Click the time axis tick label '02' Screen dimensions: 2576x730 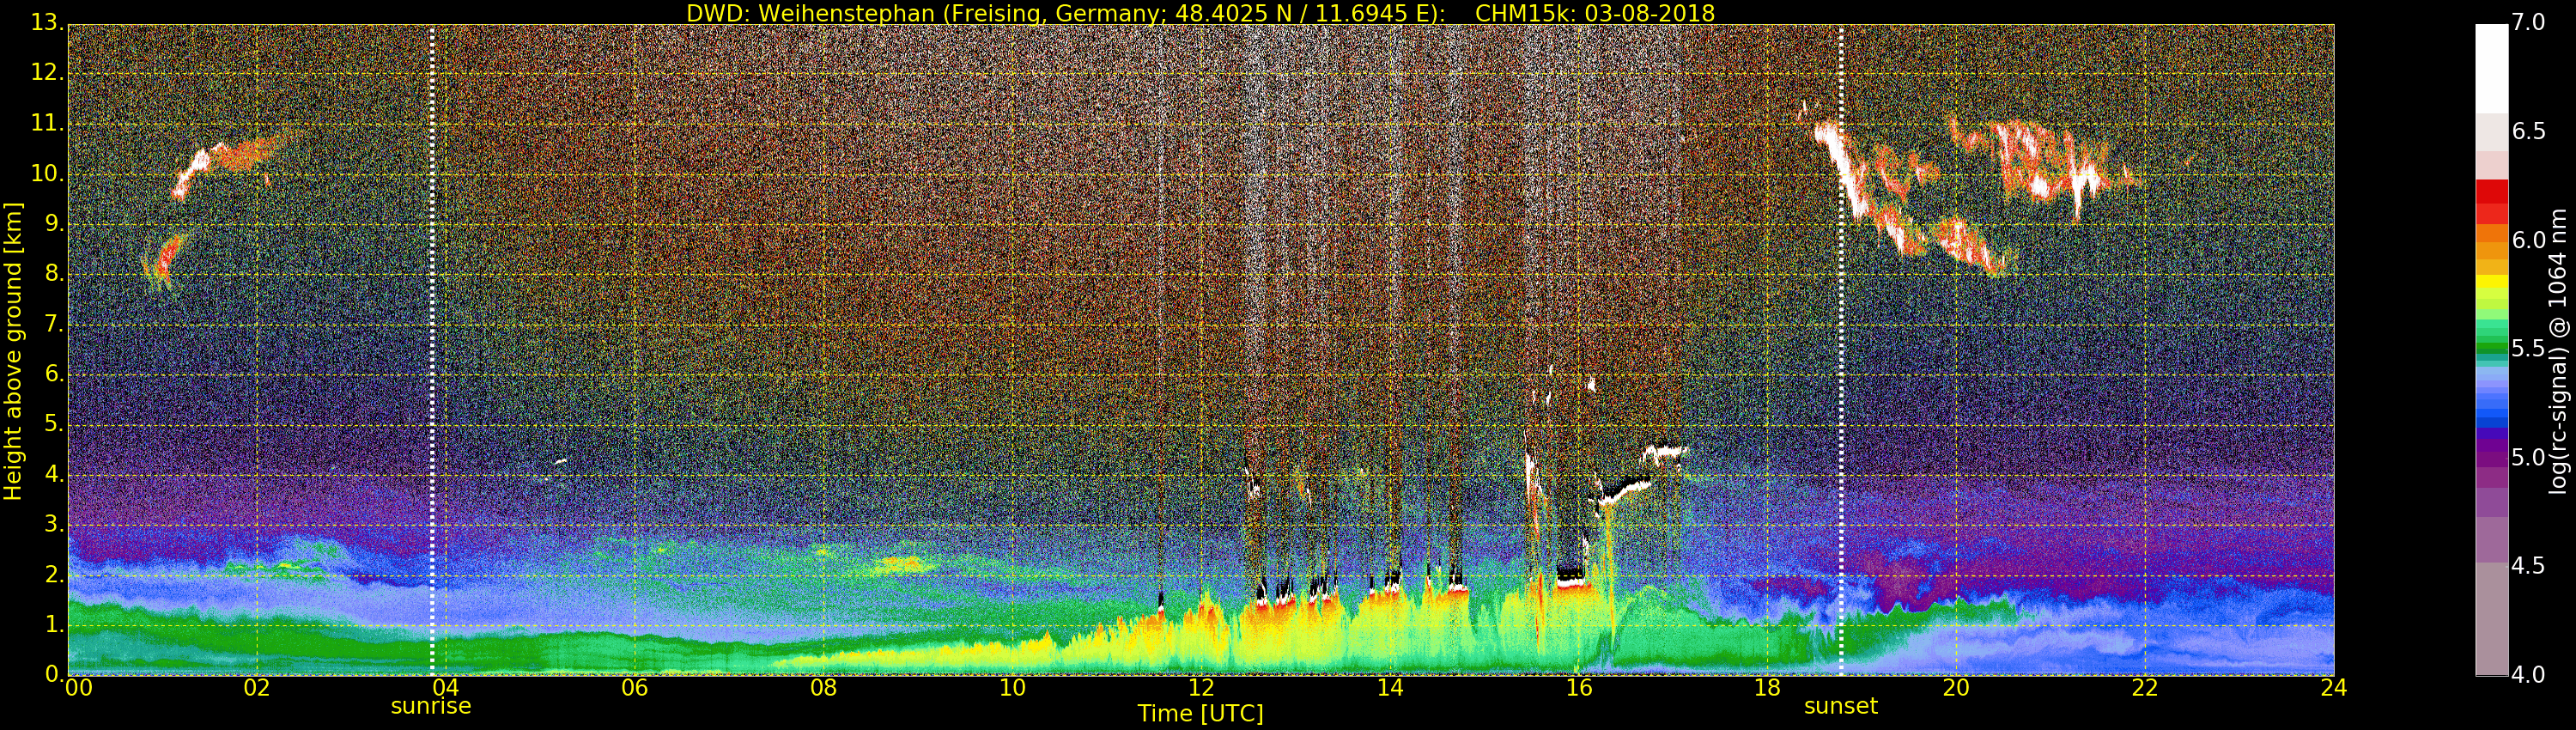(257, 687)
